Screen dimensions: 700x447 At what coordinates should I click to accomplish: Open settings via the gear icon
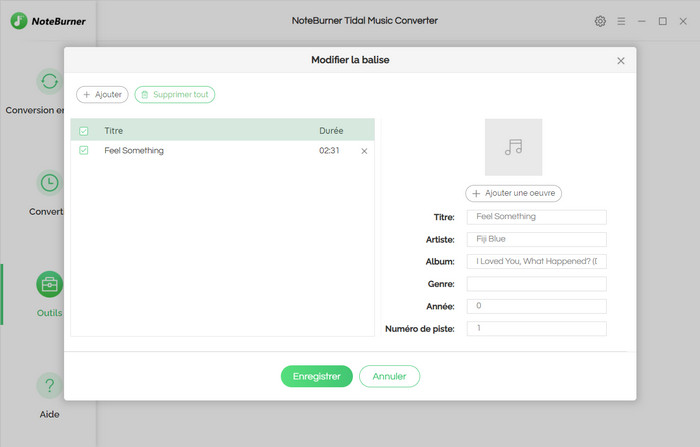click(x=600, y=21)
